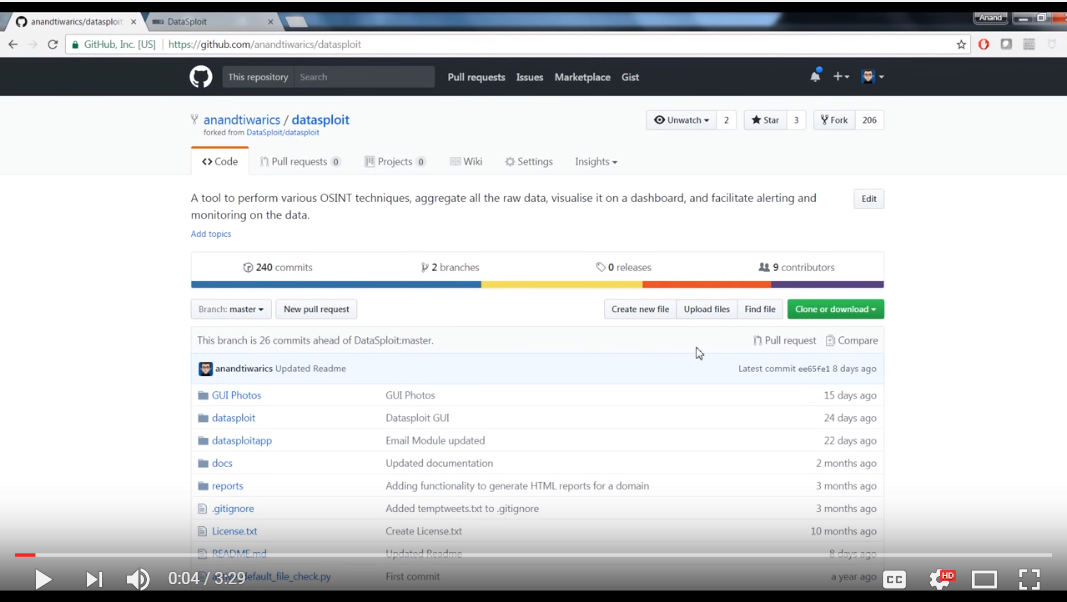Open video quality settings gear
Screen dimensions: 1067x602
[941, 579]
